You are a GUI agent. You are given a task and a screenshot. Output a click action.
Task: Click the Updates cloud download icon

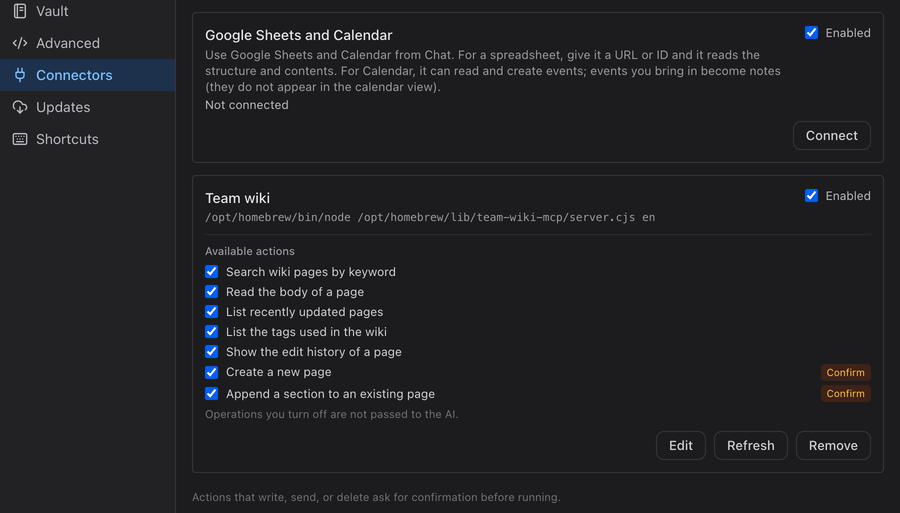tap(20, 107)
